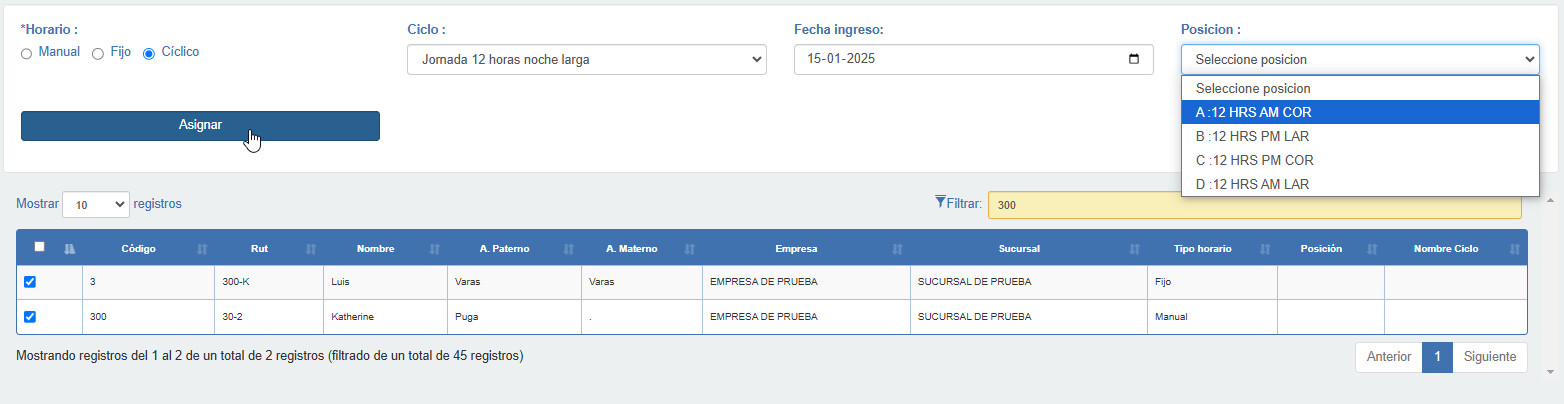The width and height of the screenshot is (1564, 404).
Task: Sort by Tipo horario column arrows
Action: tap(1266, 248)
